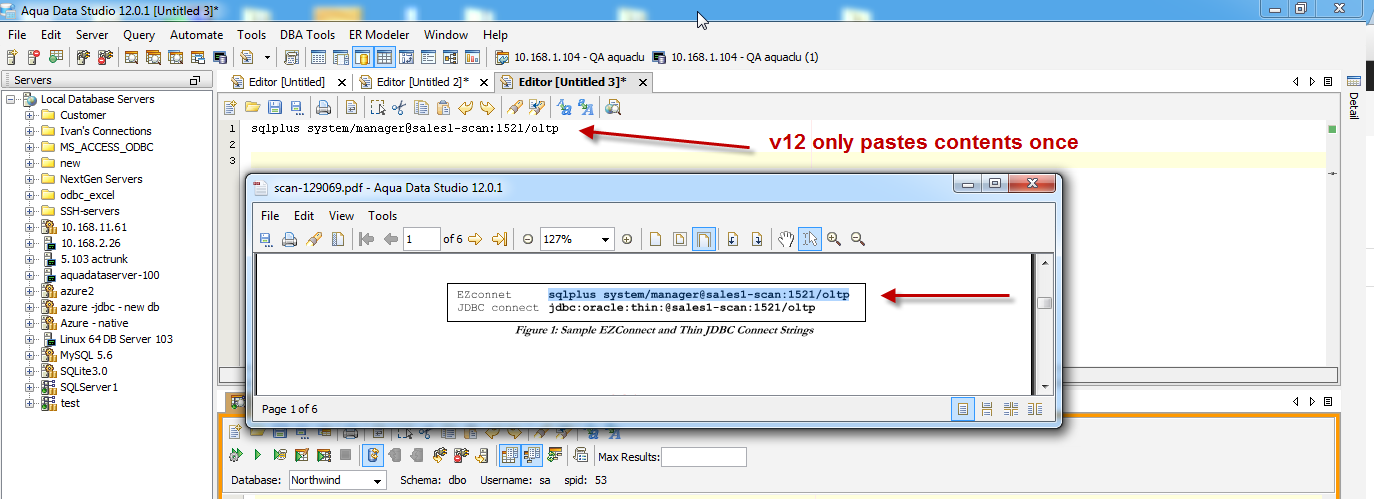Expand the MySQL 5.6 server node
This screenshot has height=499, width=1374.
pos(30,355)
